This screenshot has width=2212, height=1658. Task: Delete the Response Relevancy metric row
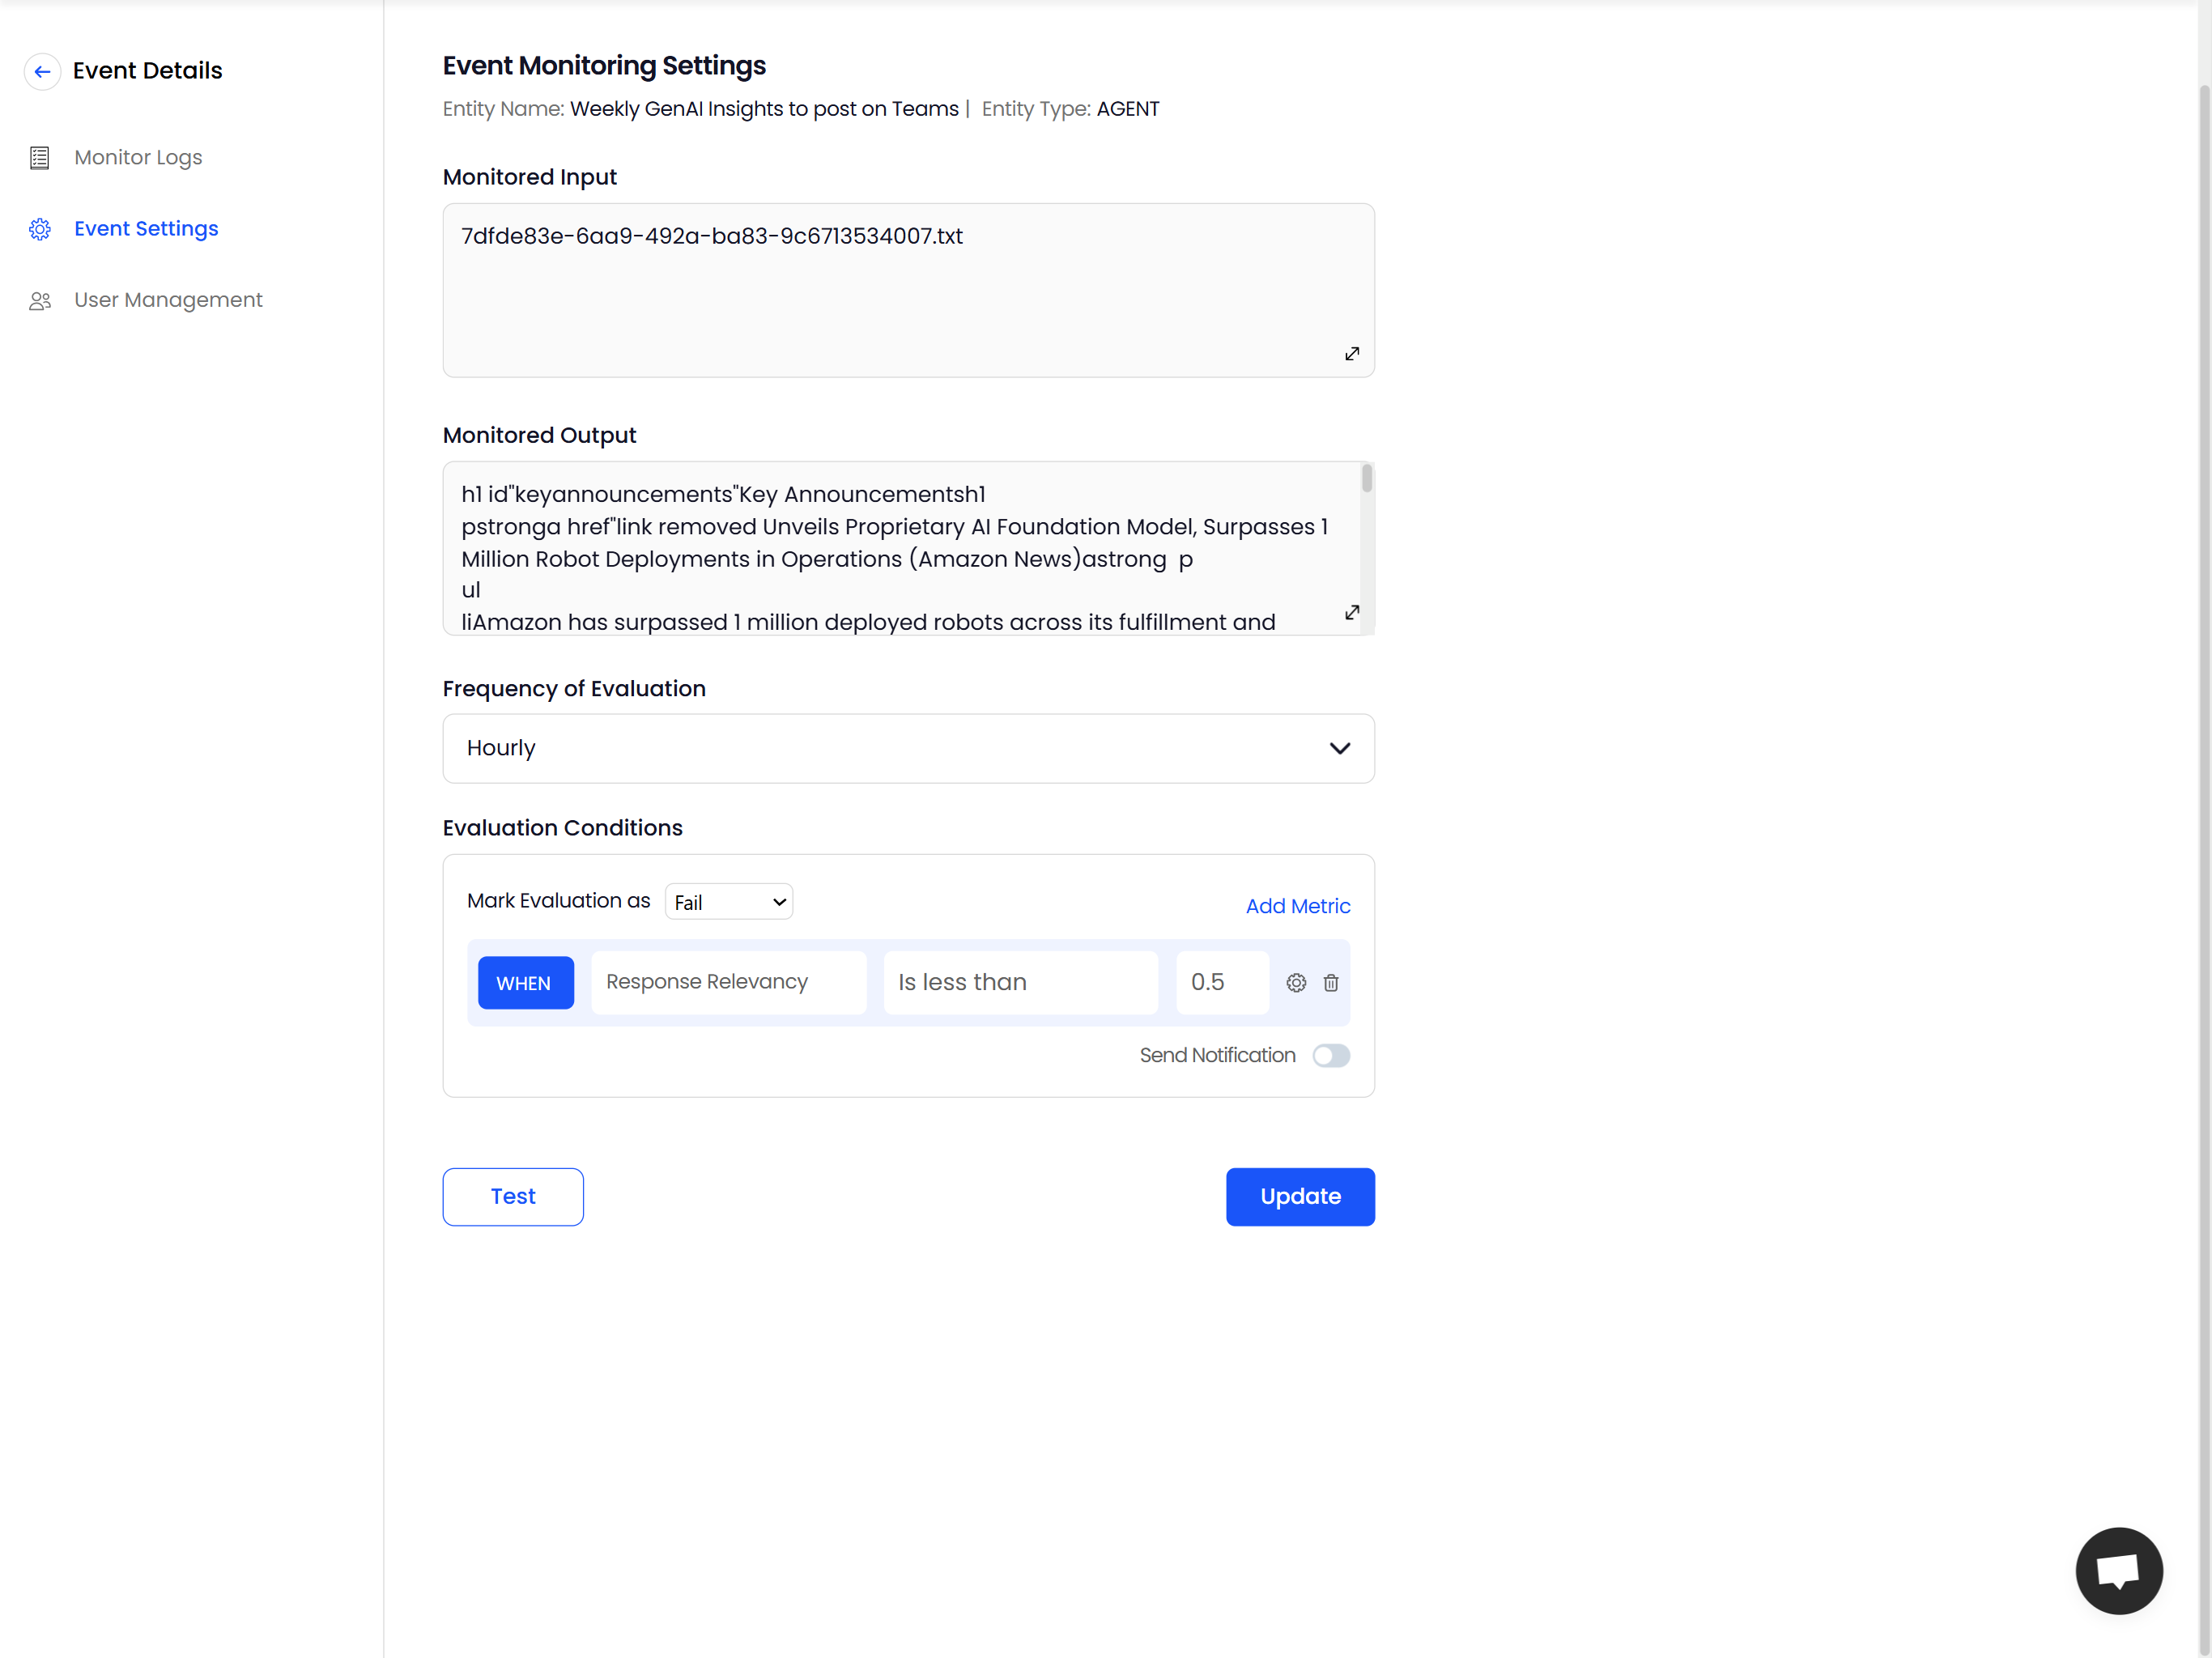(x=1331, y=983)
